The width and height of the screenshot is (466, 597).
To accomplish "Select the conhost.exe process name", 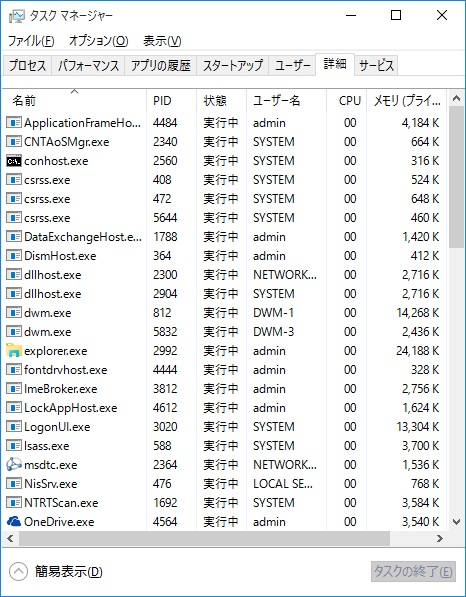I will pos(56,161).
